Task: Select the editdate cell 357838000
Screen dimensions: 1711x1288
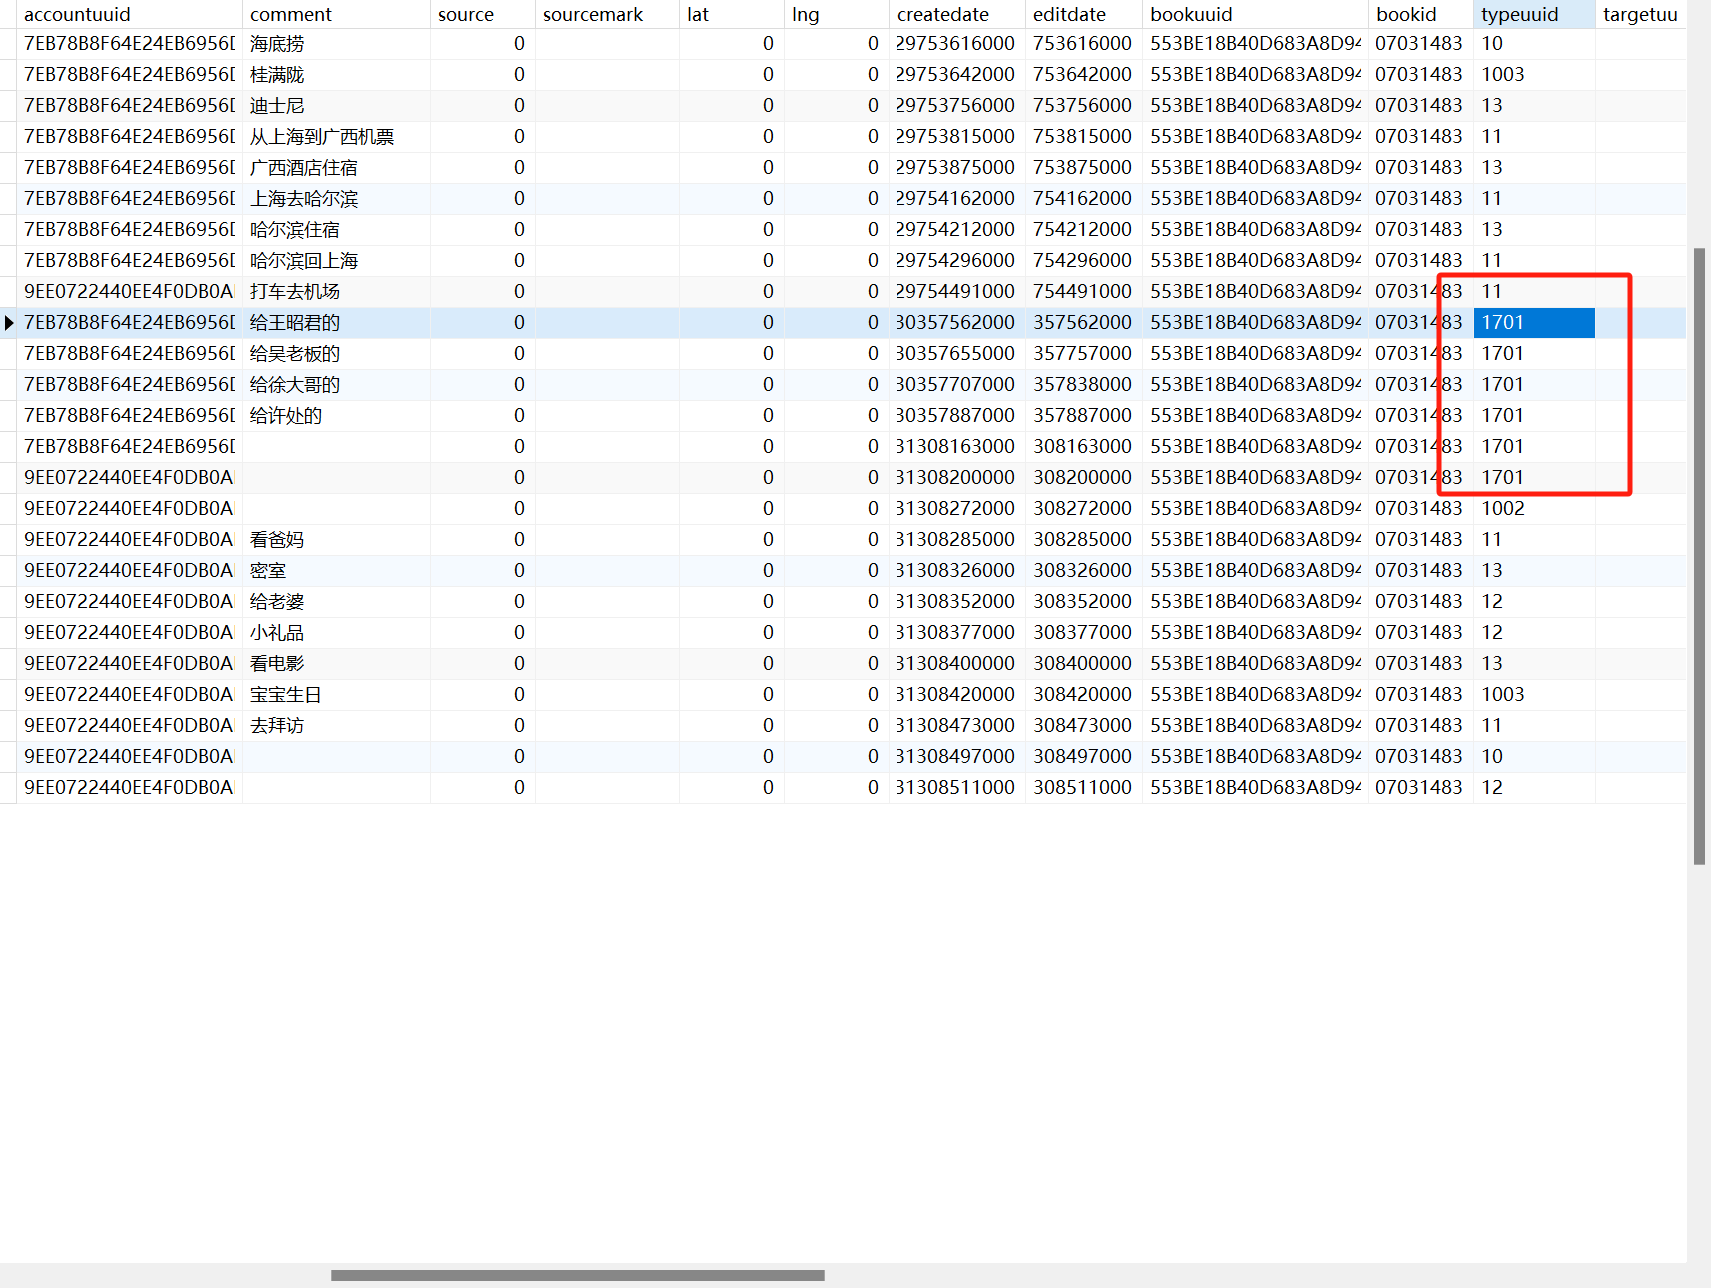Action: click(1082, 385)
